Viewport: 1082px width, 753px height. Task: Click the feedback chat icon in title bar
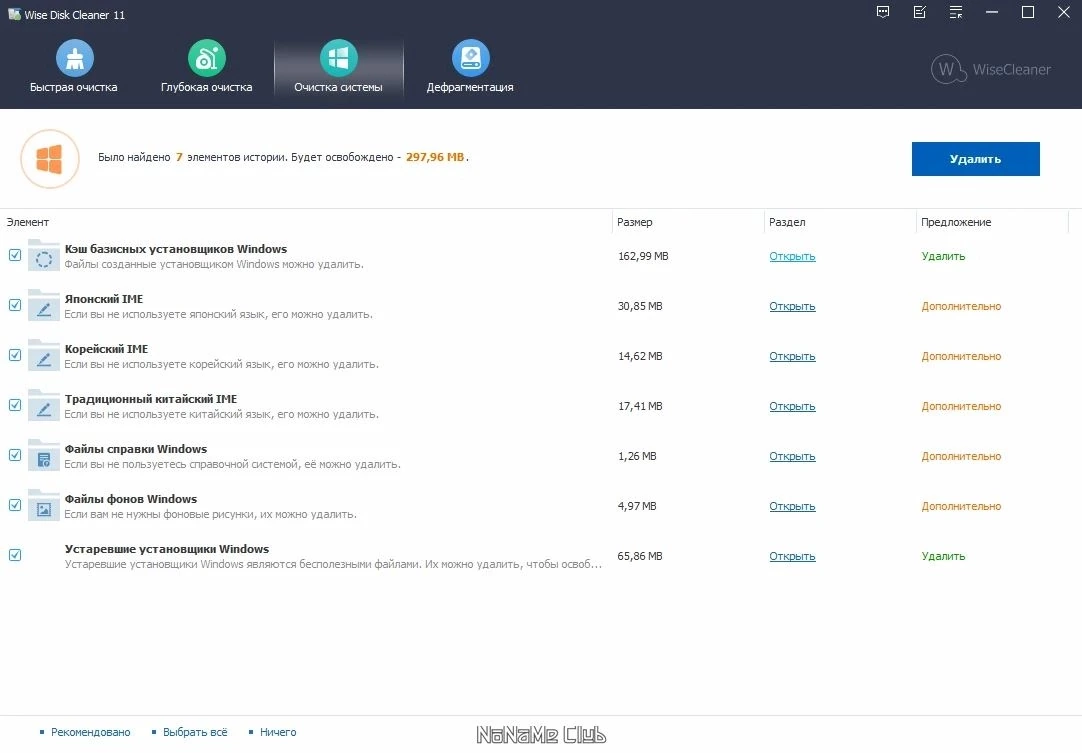click(x=883, y=12)
